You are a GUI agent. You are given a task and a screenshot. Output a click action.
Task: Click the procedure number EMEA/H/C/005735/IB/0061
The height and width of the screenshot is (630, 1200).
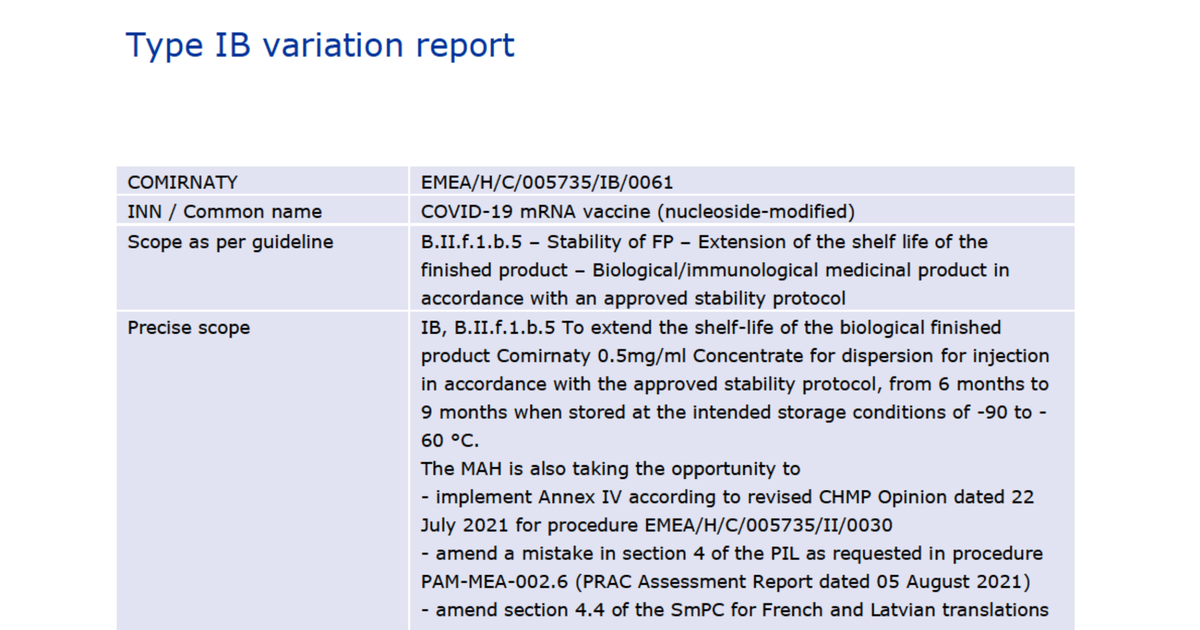point(547,182)
